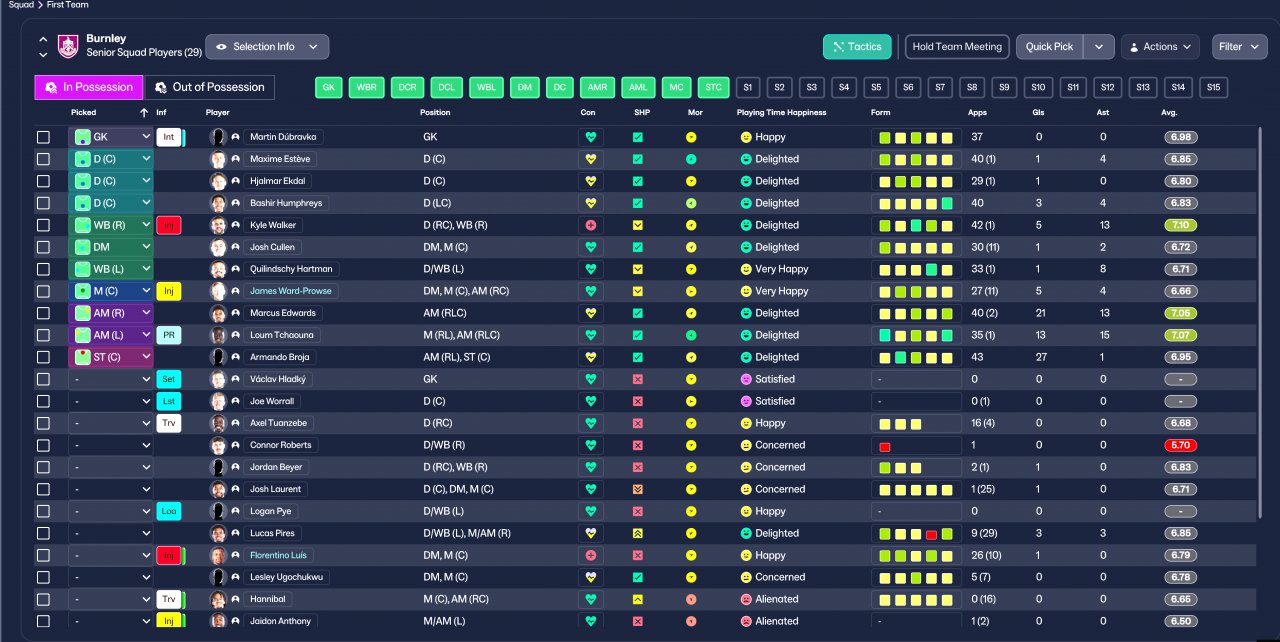1280x642 pixels.
Task: Collapse squad using the up chevron beside Burnley
Action: point(43,39)
